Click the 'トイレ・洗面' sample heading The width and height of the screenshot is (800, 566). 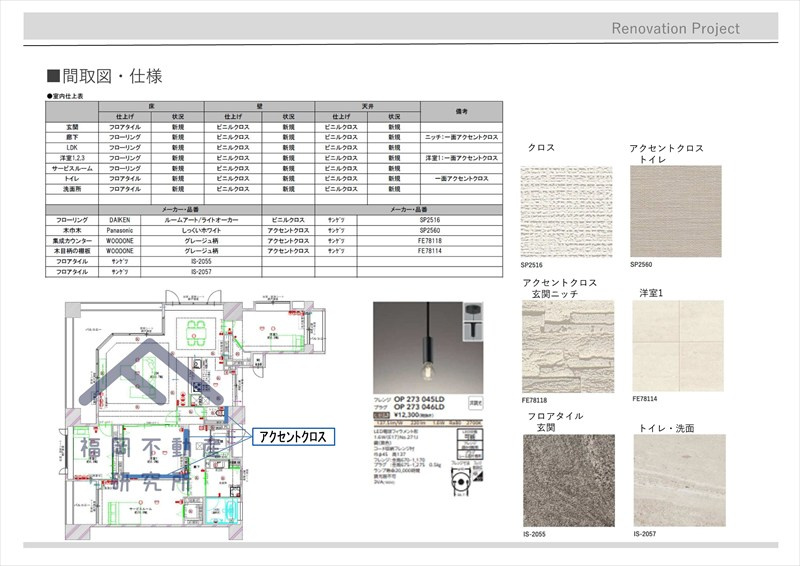(x=666, y=428)
